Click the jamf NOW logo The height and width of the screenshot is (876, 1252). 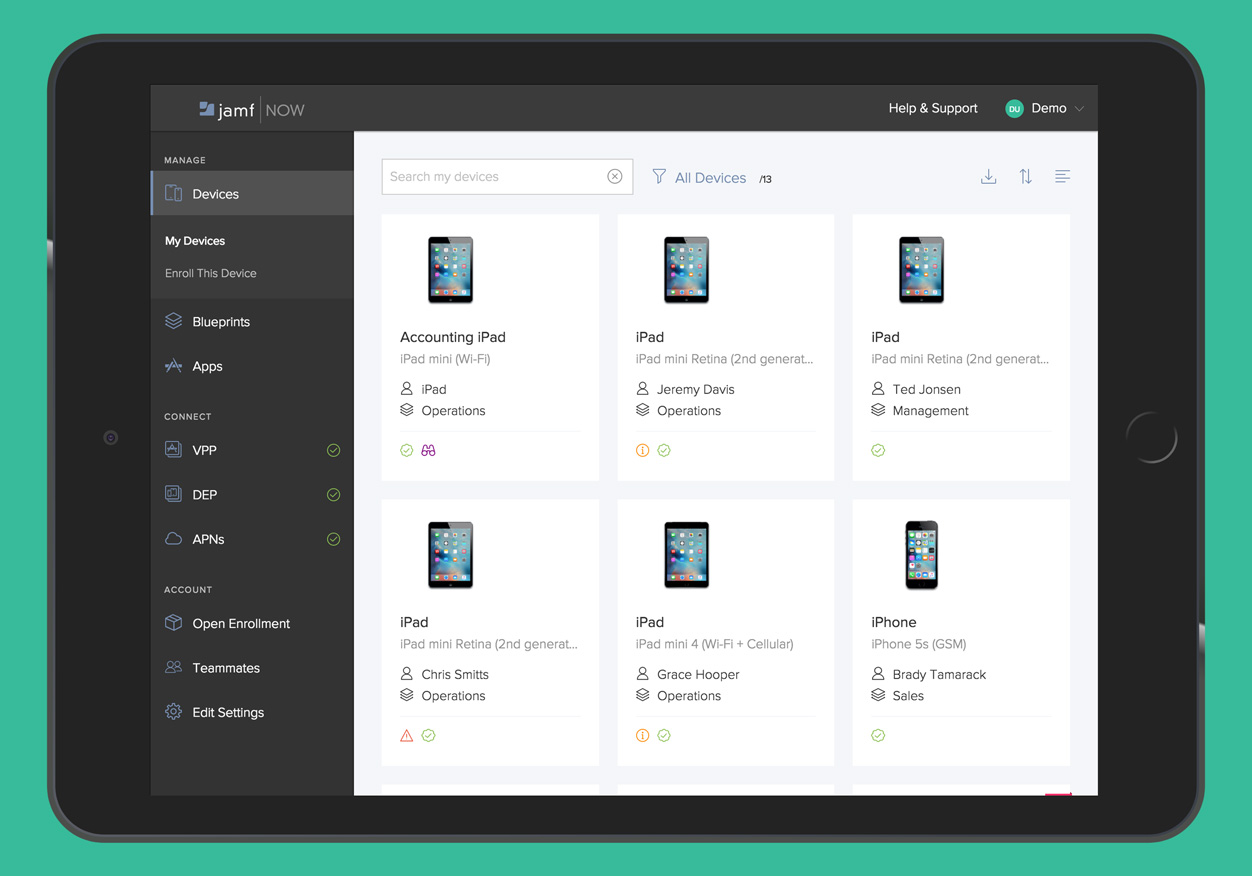[251, 110]
